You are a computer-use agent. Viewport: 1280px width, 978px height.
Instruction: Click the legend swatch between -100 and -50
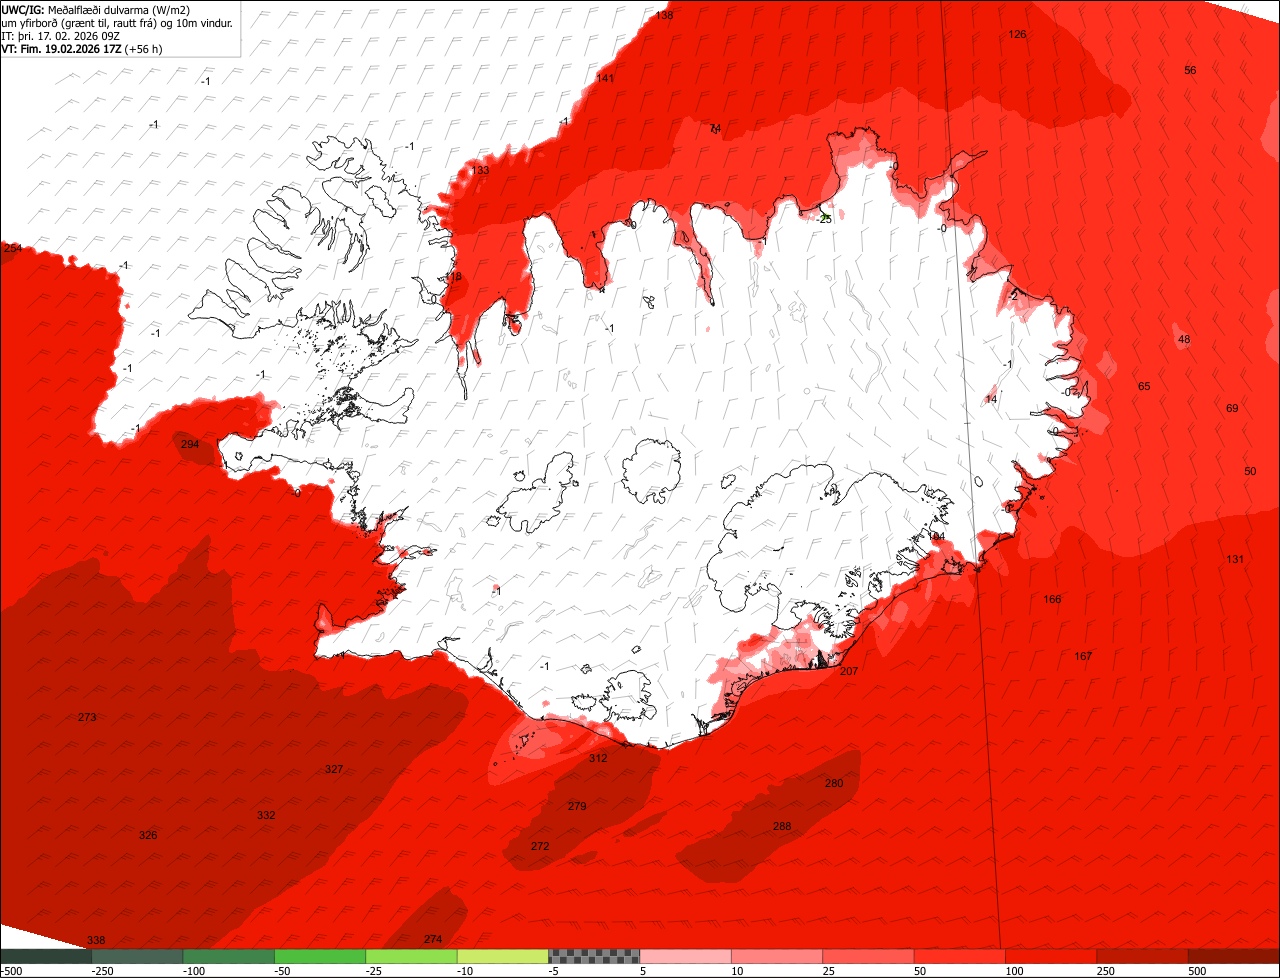tap(229, 956)
